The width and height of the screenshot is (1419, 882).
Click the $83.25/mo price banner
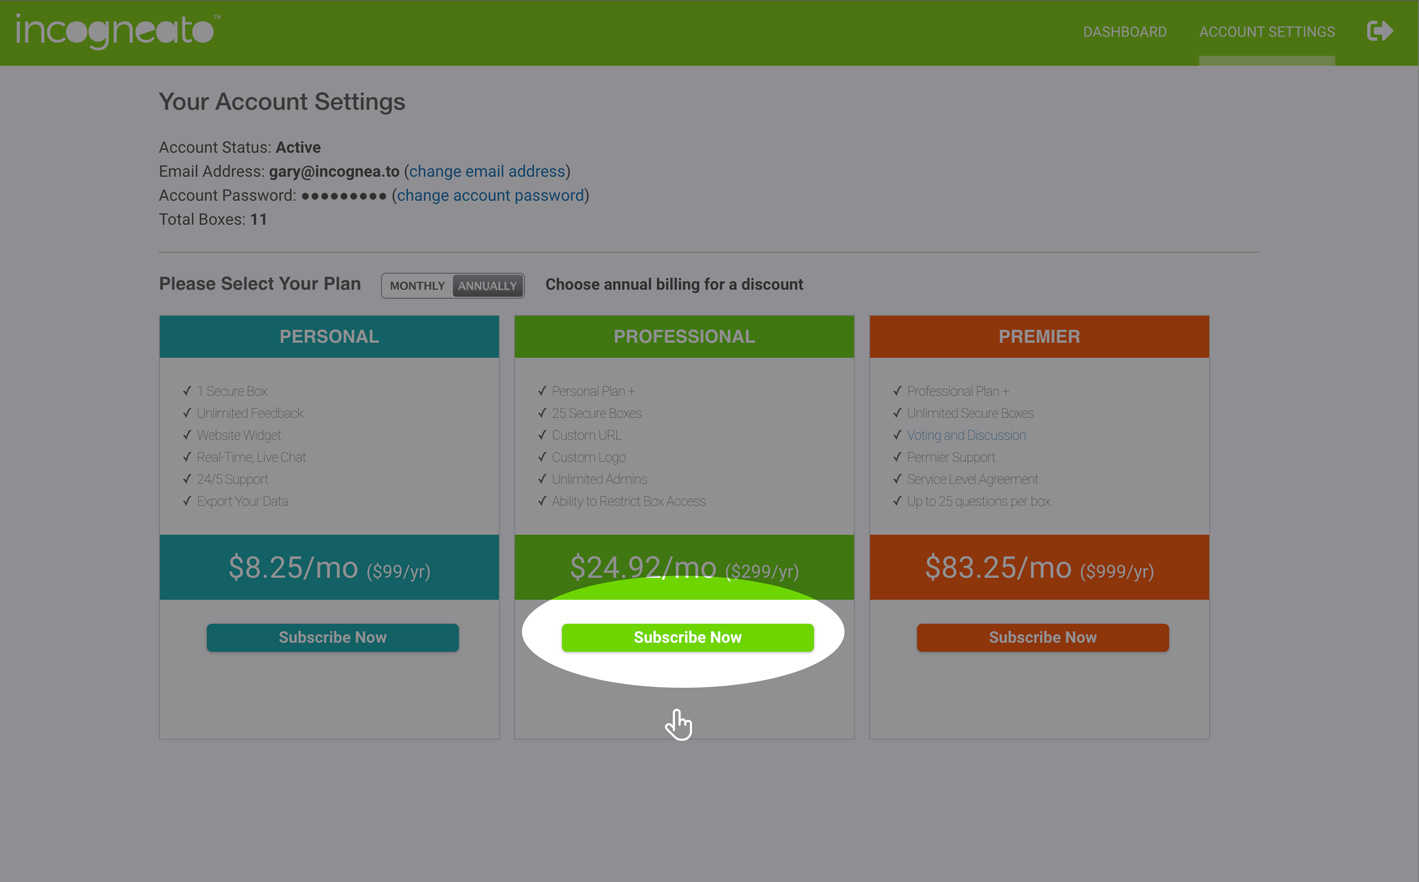1039,568
